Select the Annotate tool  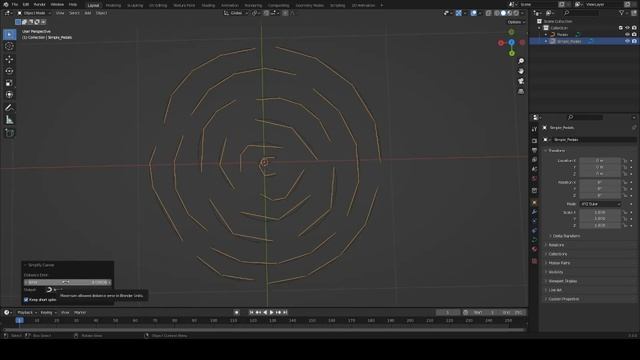coord(9,108)
